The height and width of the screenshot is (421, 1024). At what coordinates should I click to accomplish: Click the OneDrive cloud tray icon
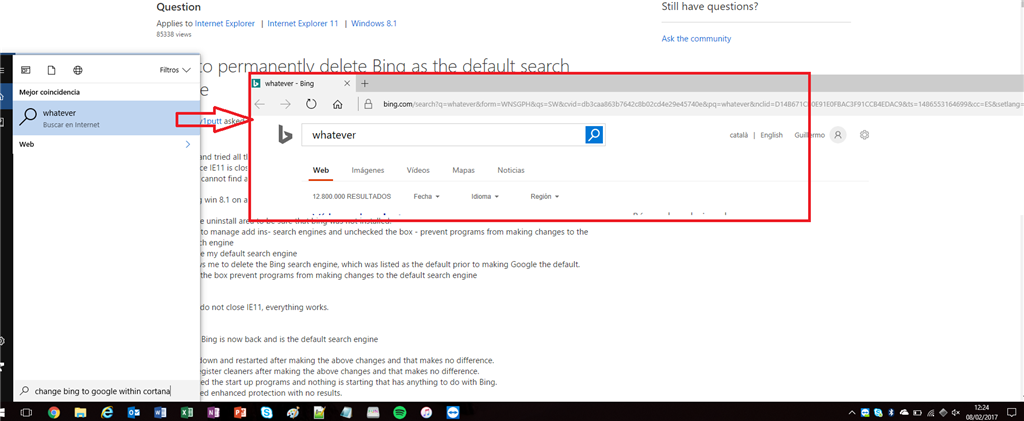[x=904, y=413]
